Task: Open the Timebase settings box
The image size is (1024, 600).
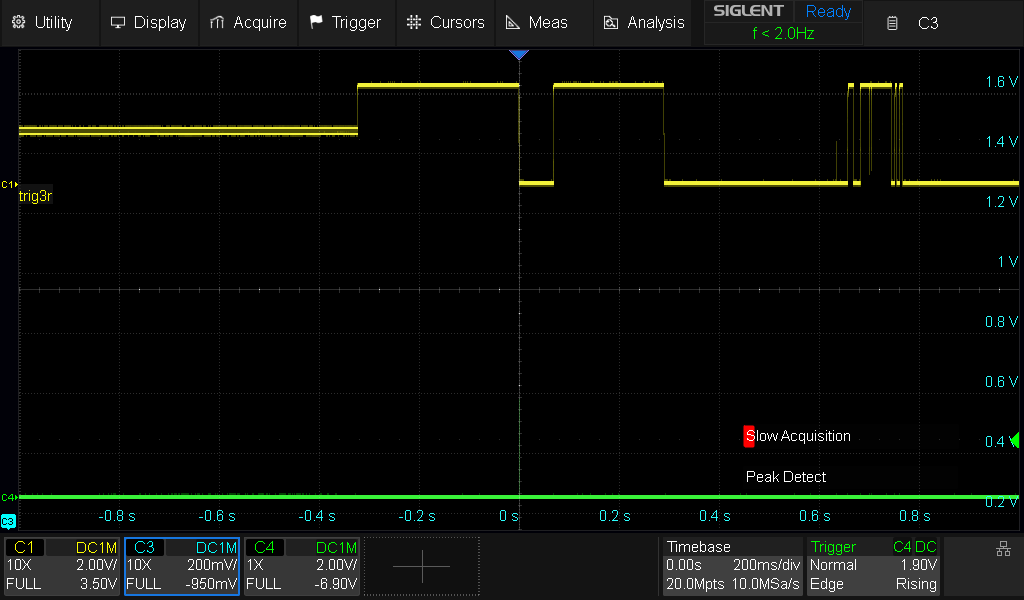Action: pyautogui.click(x=732, y=566)
